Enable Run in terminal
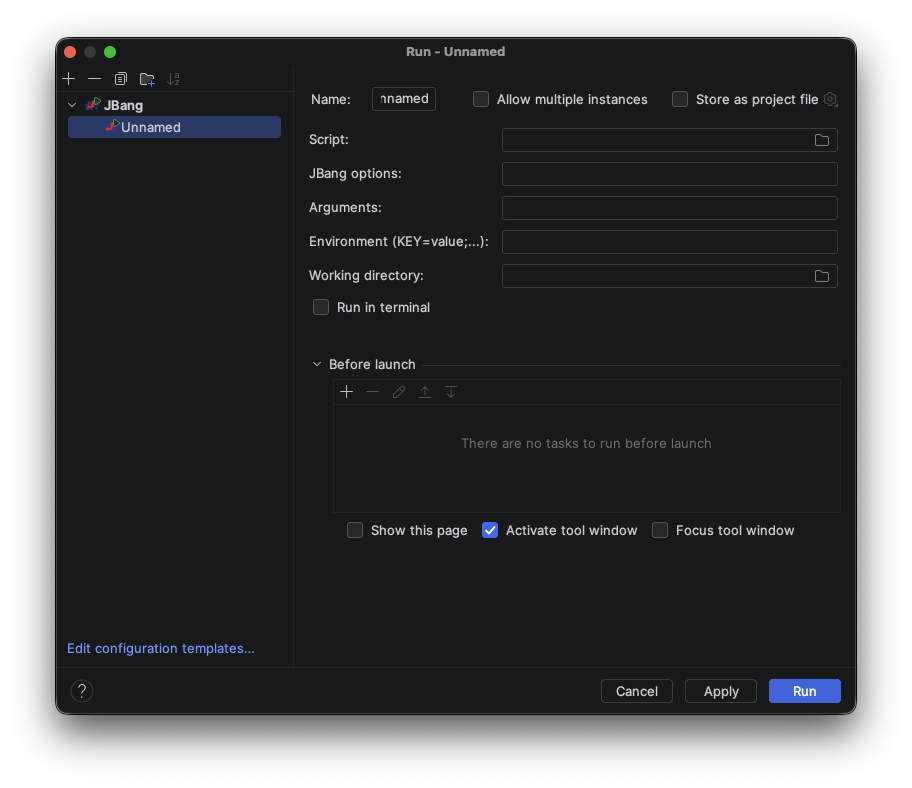The height and width of the screenshot is (788, 912). 321,307
